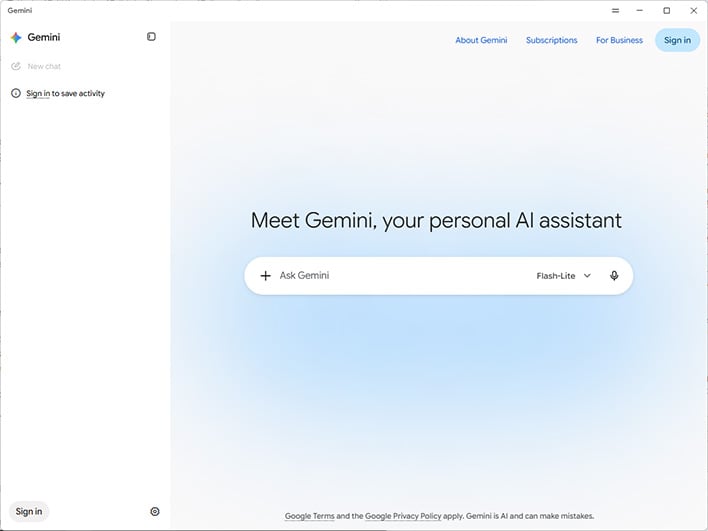Minimize the Gemini window
This screenshot has height=531, width=708.
click(639, 10)
